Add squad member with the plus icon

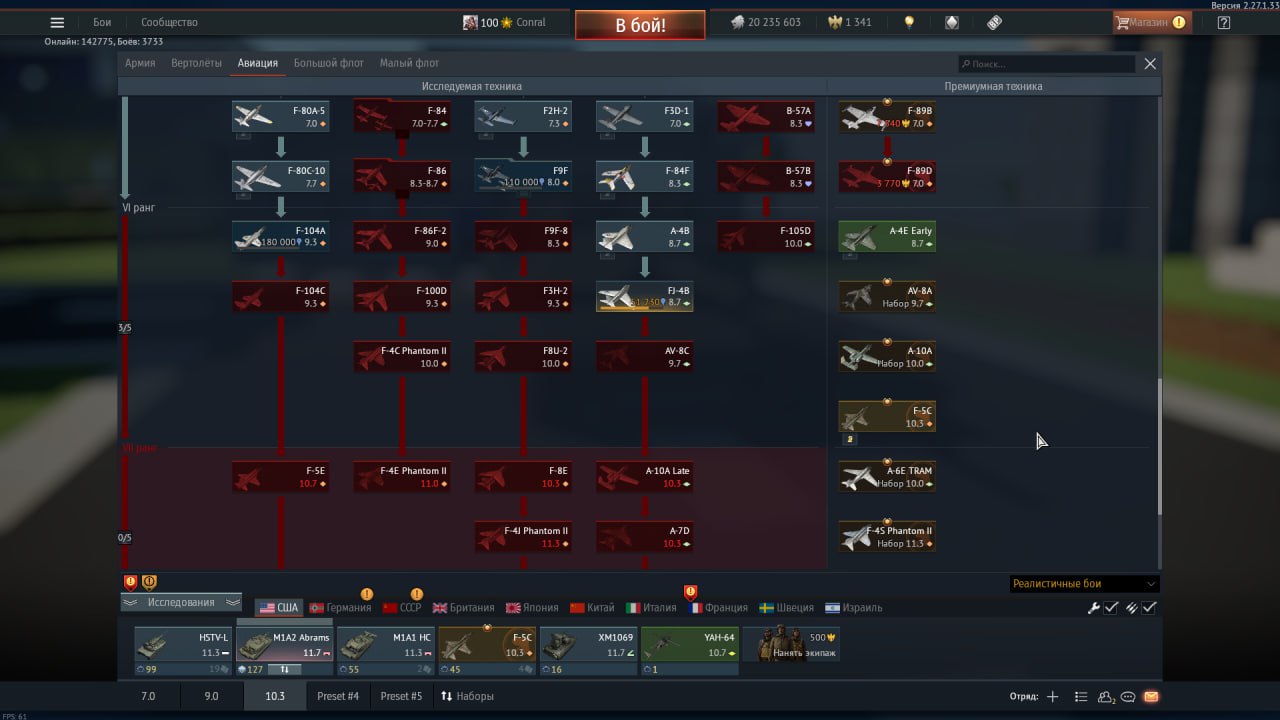point(1052,696)
